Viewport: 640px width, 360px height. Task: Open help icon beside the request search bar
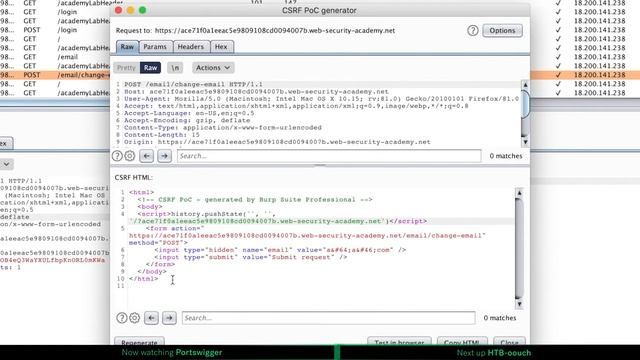click(x=117, y=156)
